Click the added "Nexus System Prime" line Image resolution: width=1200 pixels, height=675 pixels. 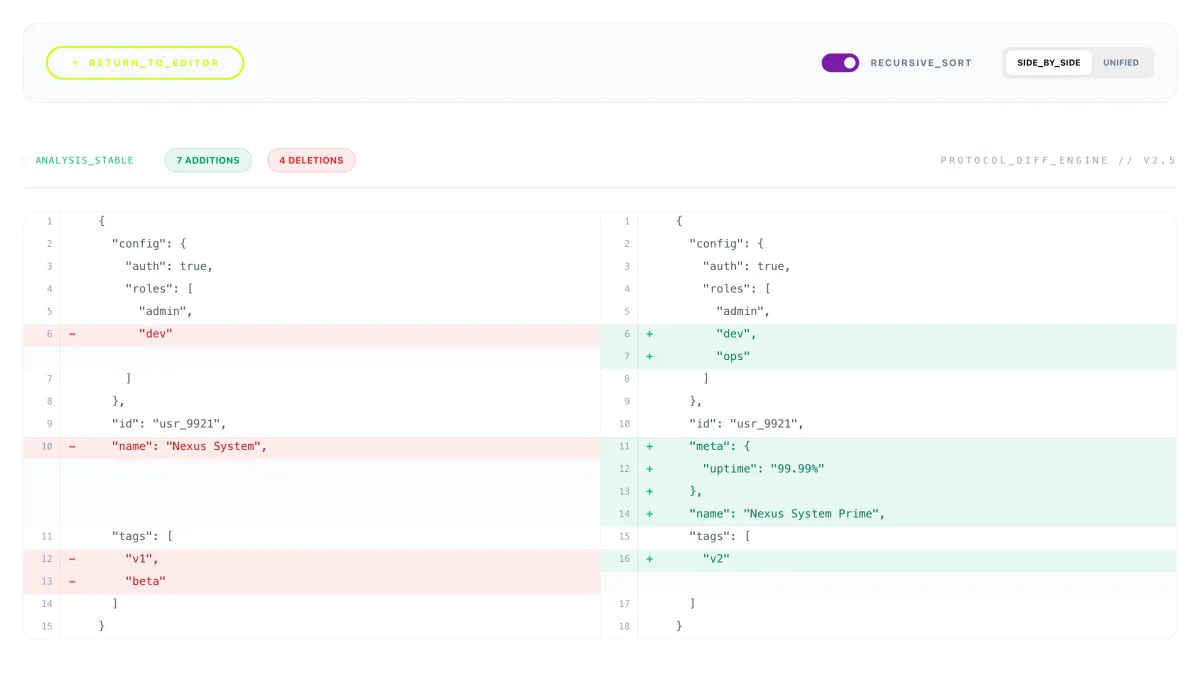coord(889,514)
